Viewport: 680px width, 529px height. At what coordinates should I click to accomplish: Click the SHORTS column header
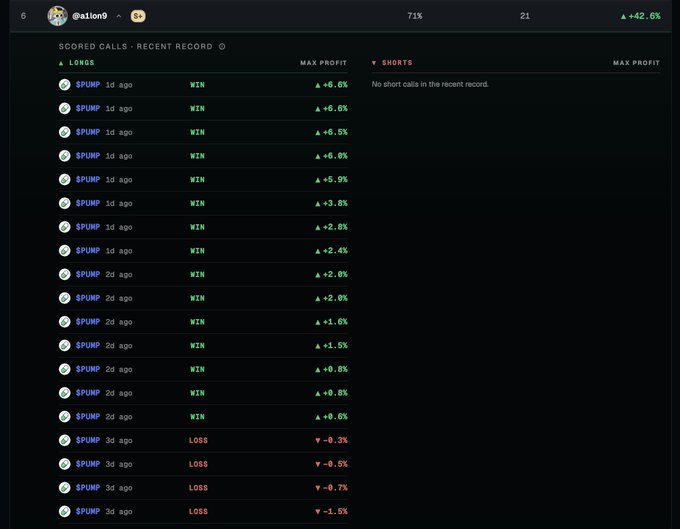tap(392, 63)
